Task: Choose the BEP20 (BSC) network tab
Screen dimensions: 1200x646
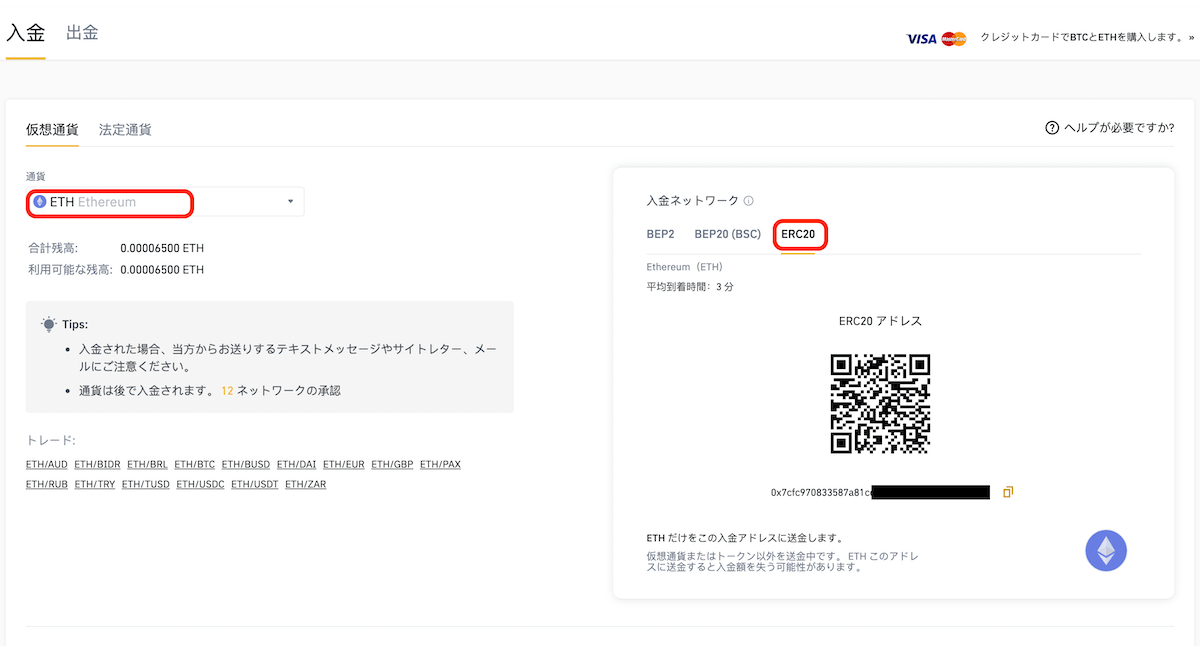Action: tap(728, 235)
